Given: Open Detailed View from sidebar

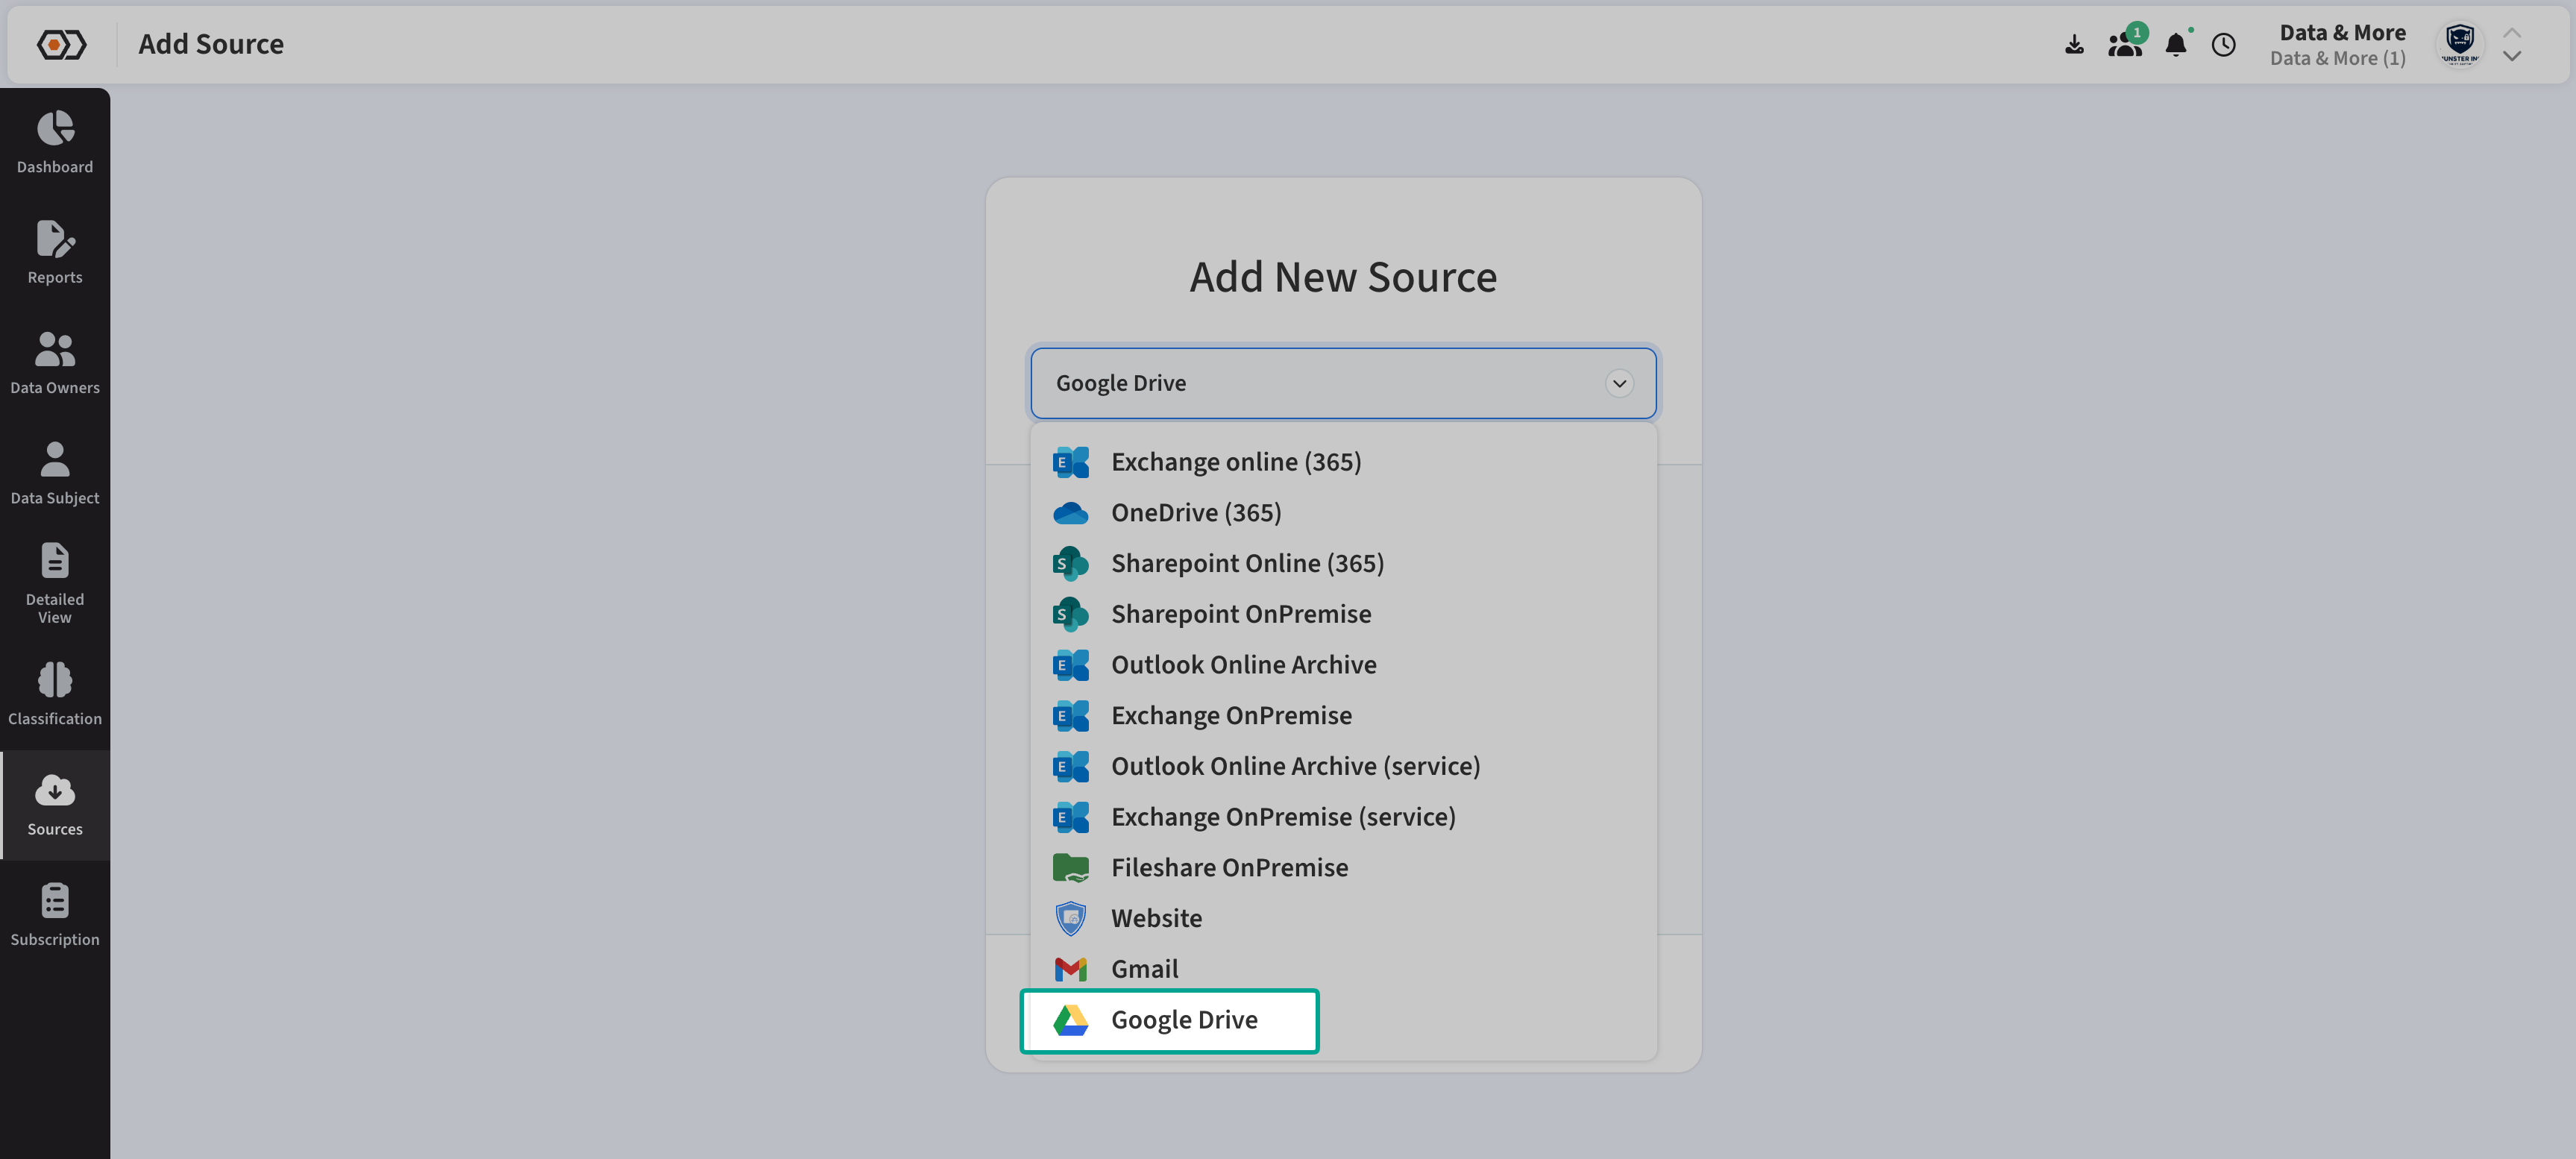Looking at the screenshot, I should (x=55, y=583).
